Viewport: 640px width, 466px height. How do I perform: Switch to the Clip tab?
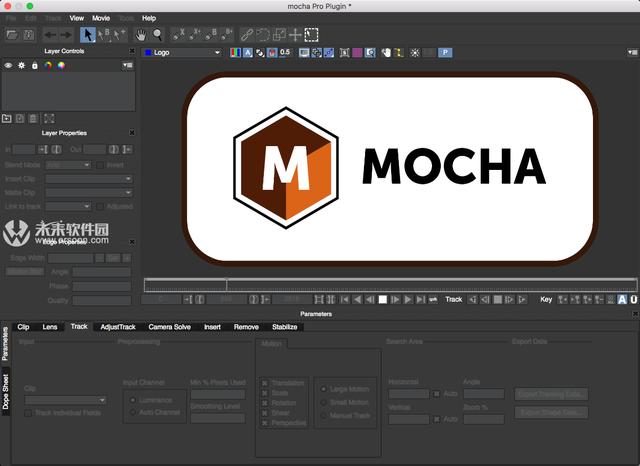click(x=23, y=327)
